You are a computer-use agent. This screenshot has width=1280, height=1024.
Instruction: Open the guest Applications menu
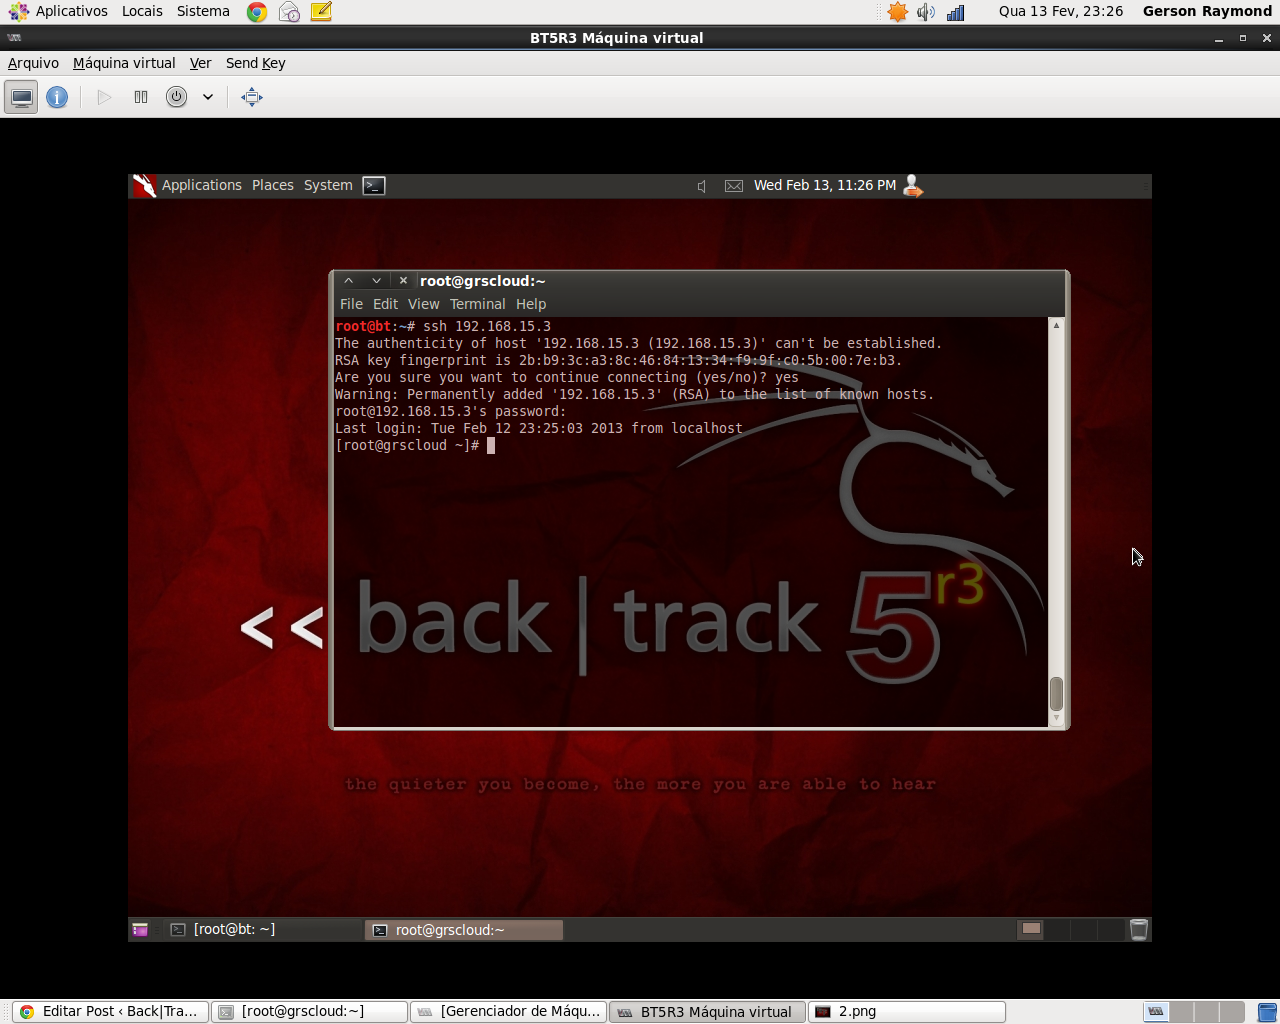point(202,185)
